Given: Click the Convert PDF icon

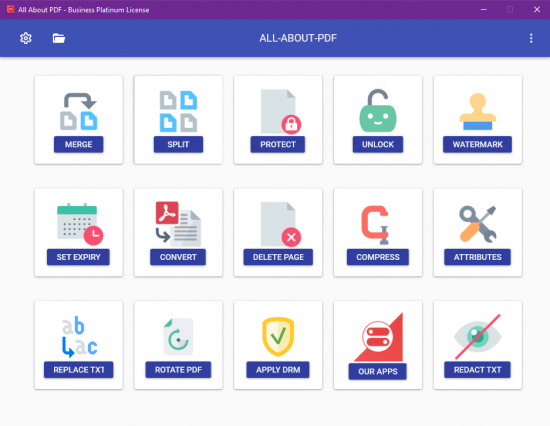Looking at the screenshot, I should (x=178, y=224).
